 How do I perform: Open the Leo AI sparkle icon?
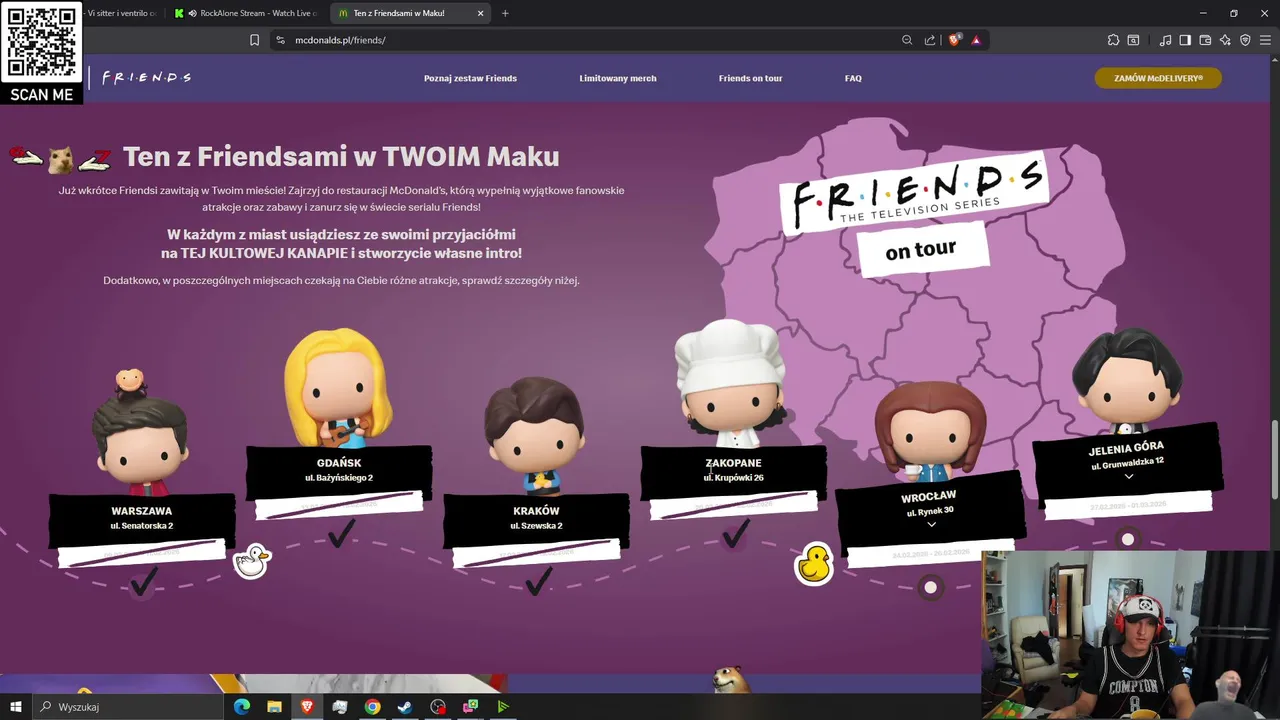coord(1226,40)
